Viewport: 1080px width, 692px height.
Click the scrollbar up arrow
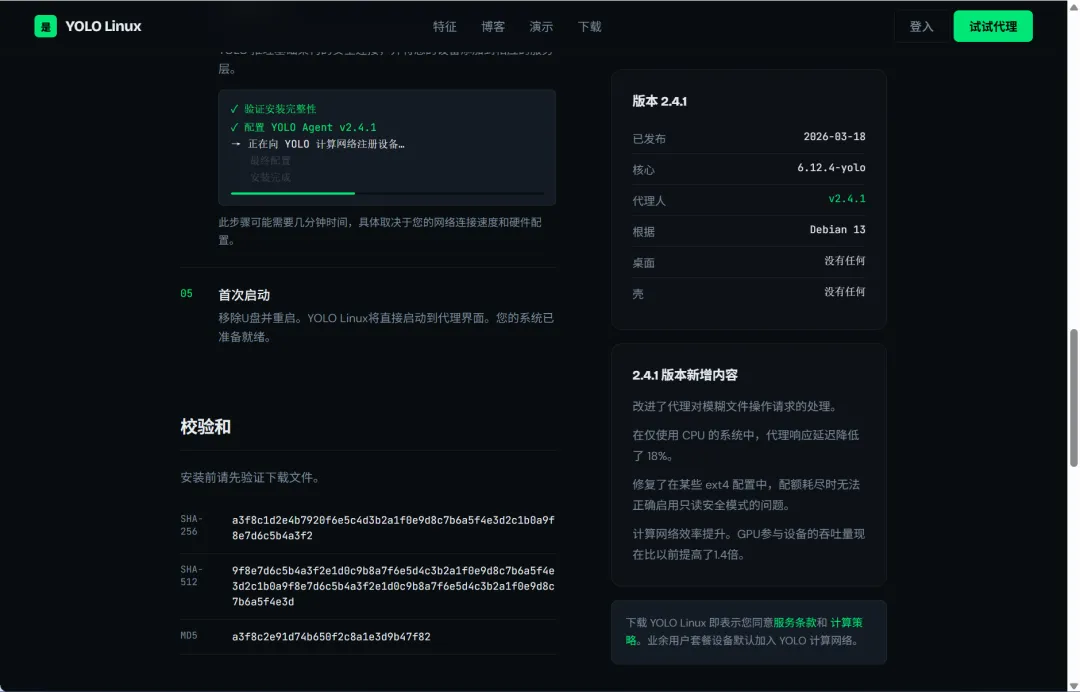click(1073, 6)
